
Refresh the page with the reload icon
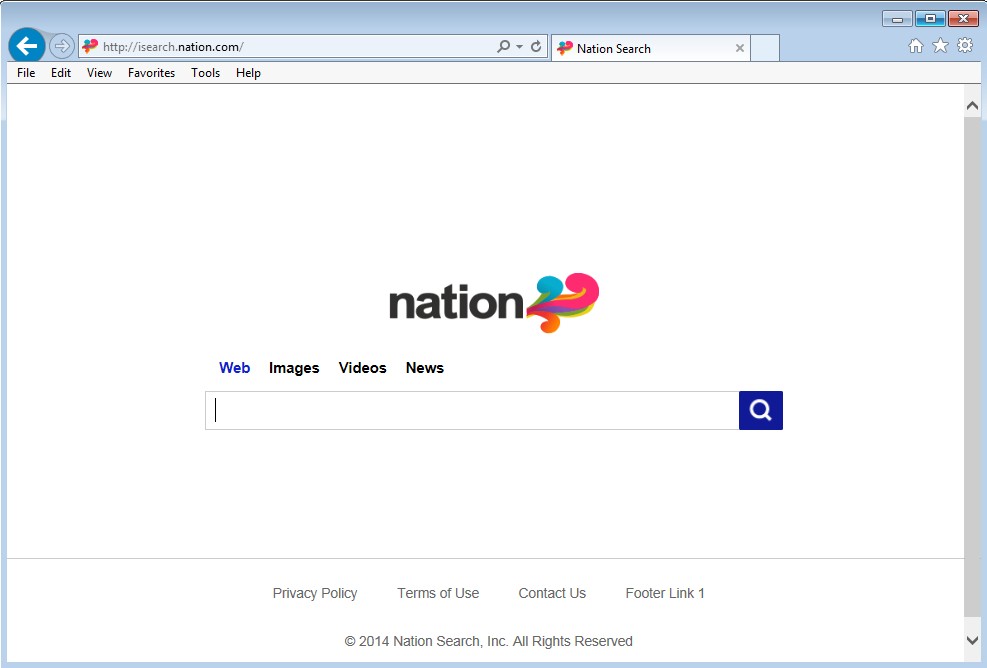536,47
